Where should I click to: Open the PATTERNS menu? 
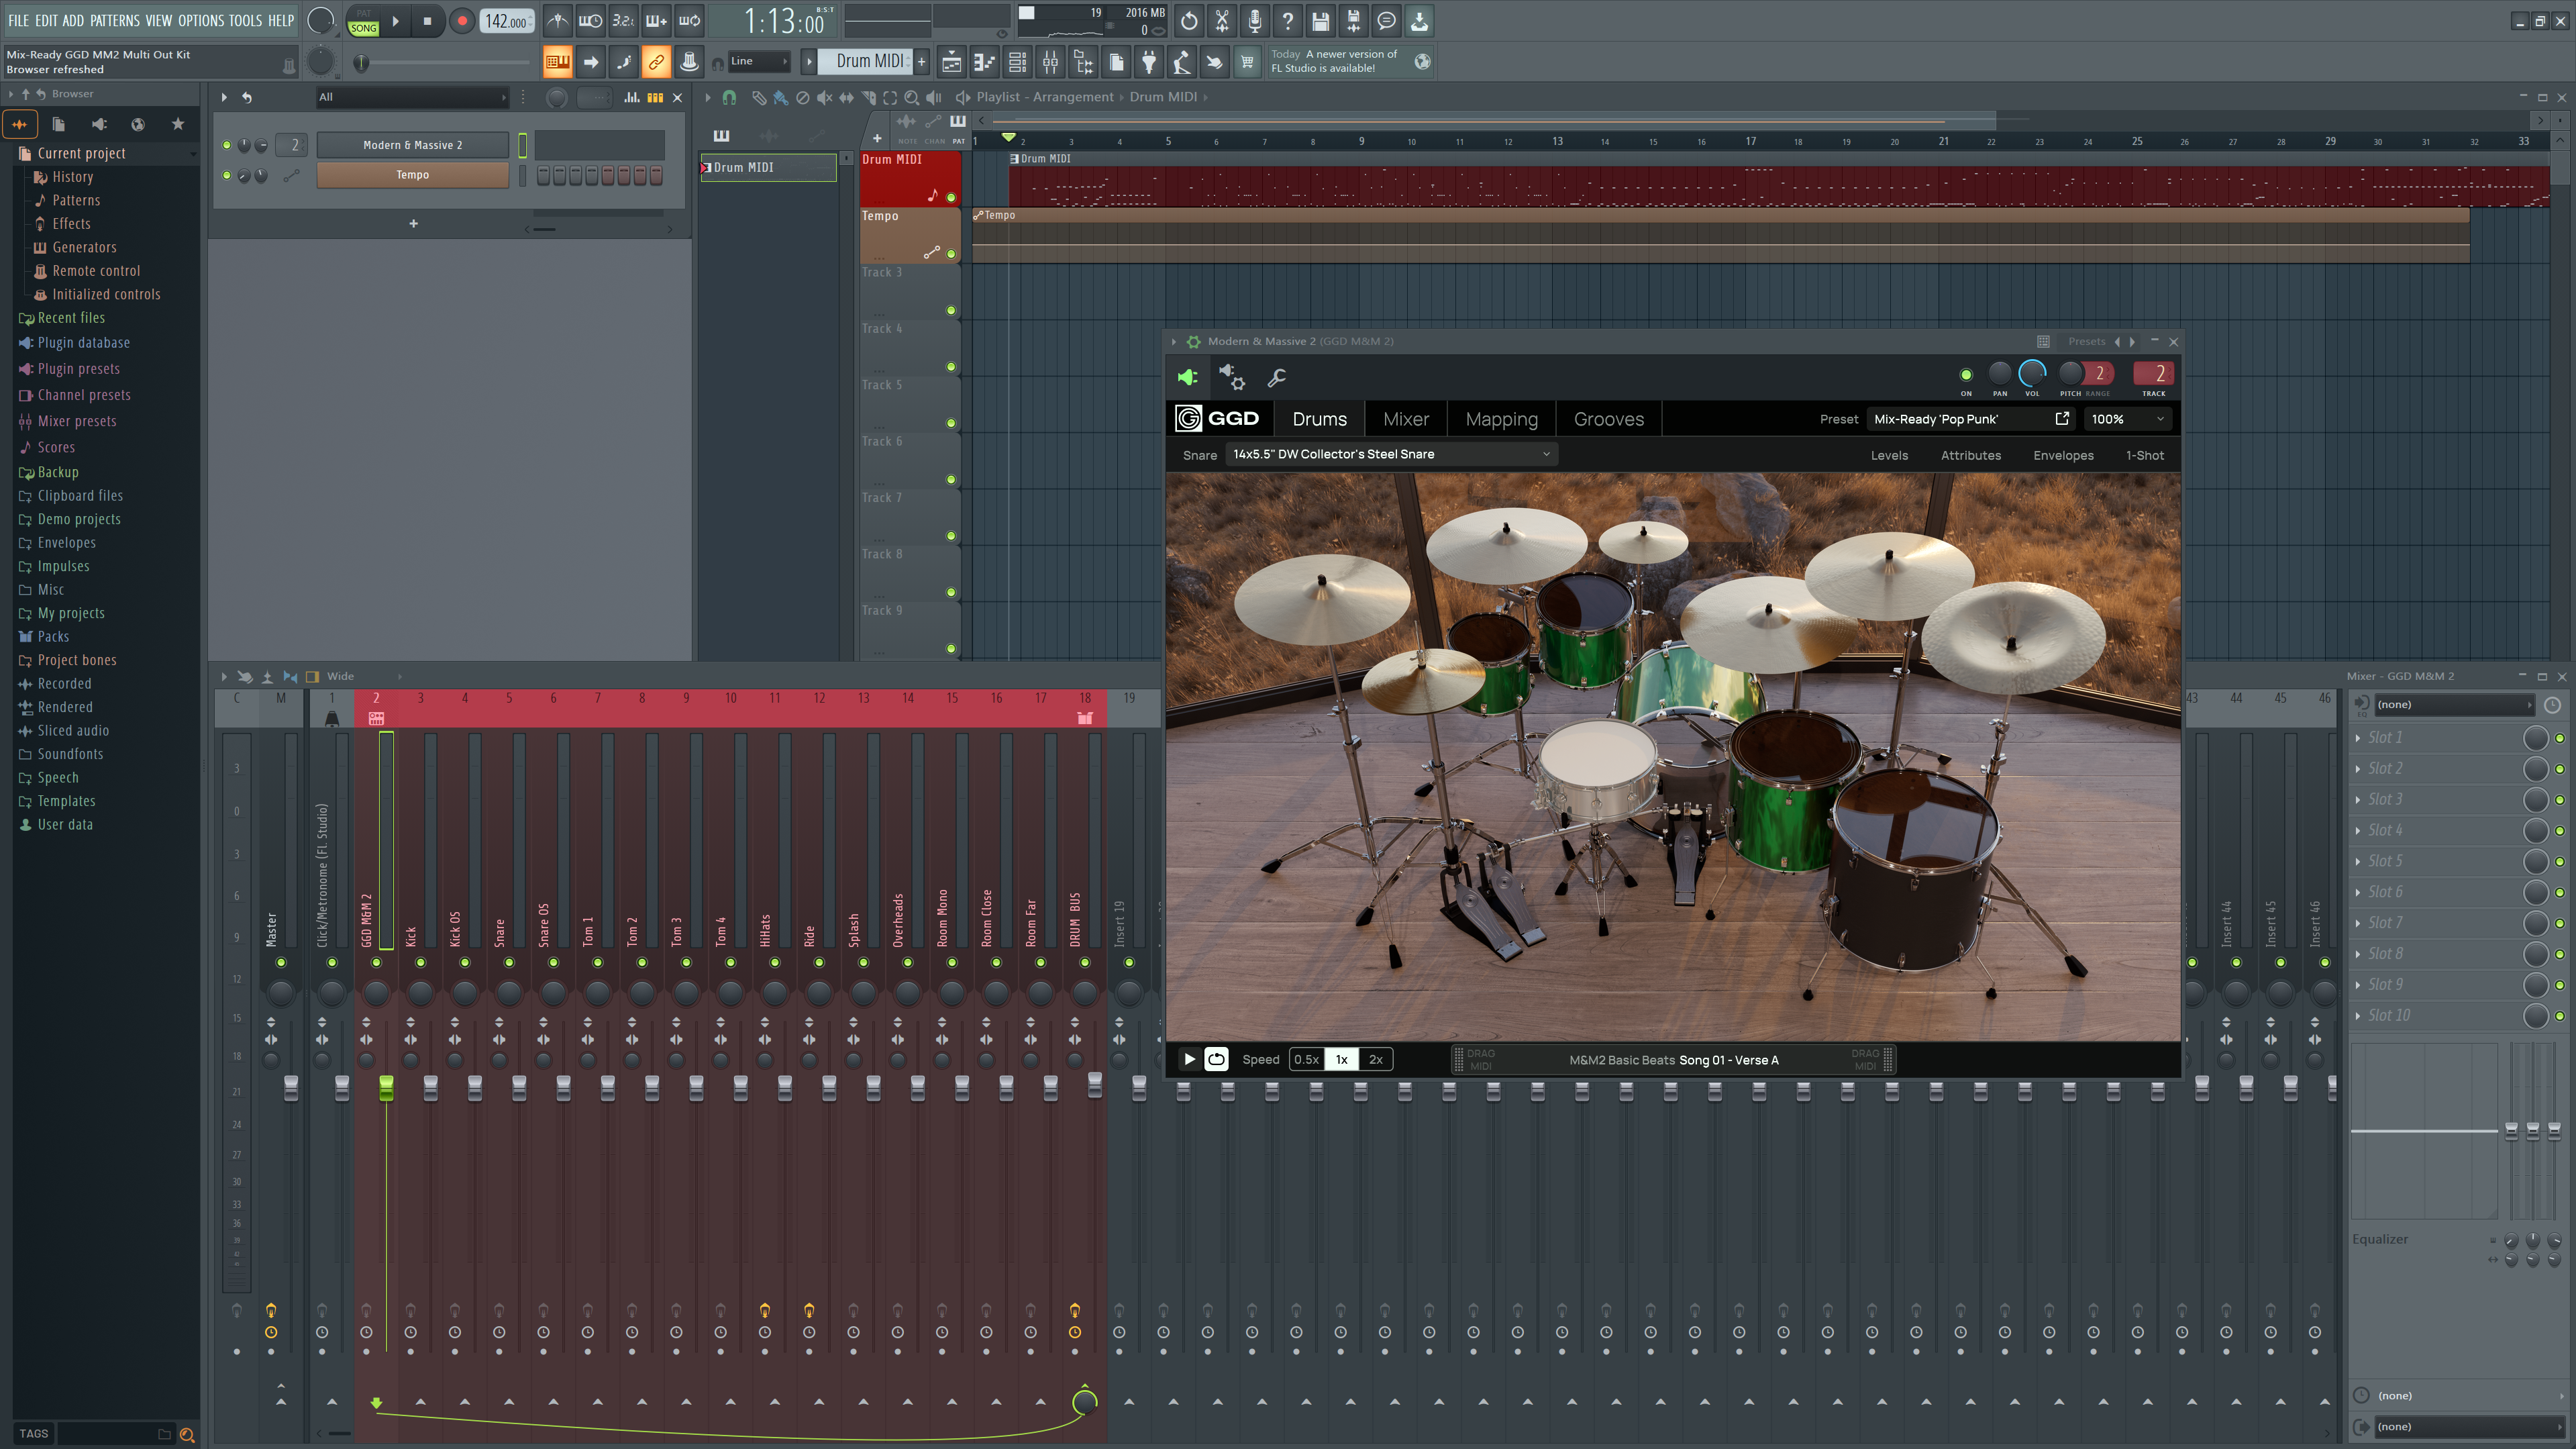pyautogui.click(x=114, y=20)
